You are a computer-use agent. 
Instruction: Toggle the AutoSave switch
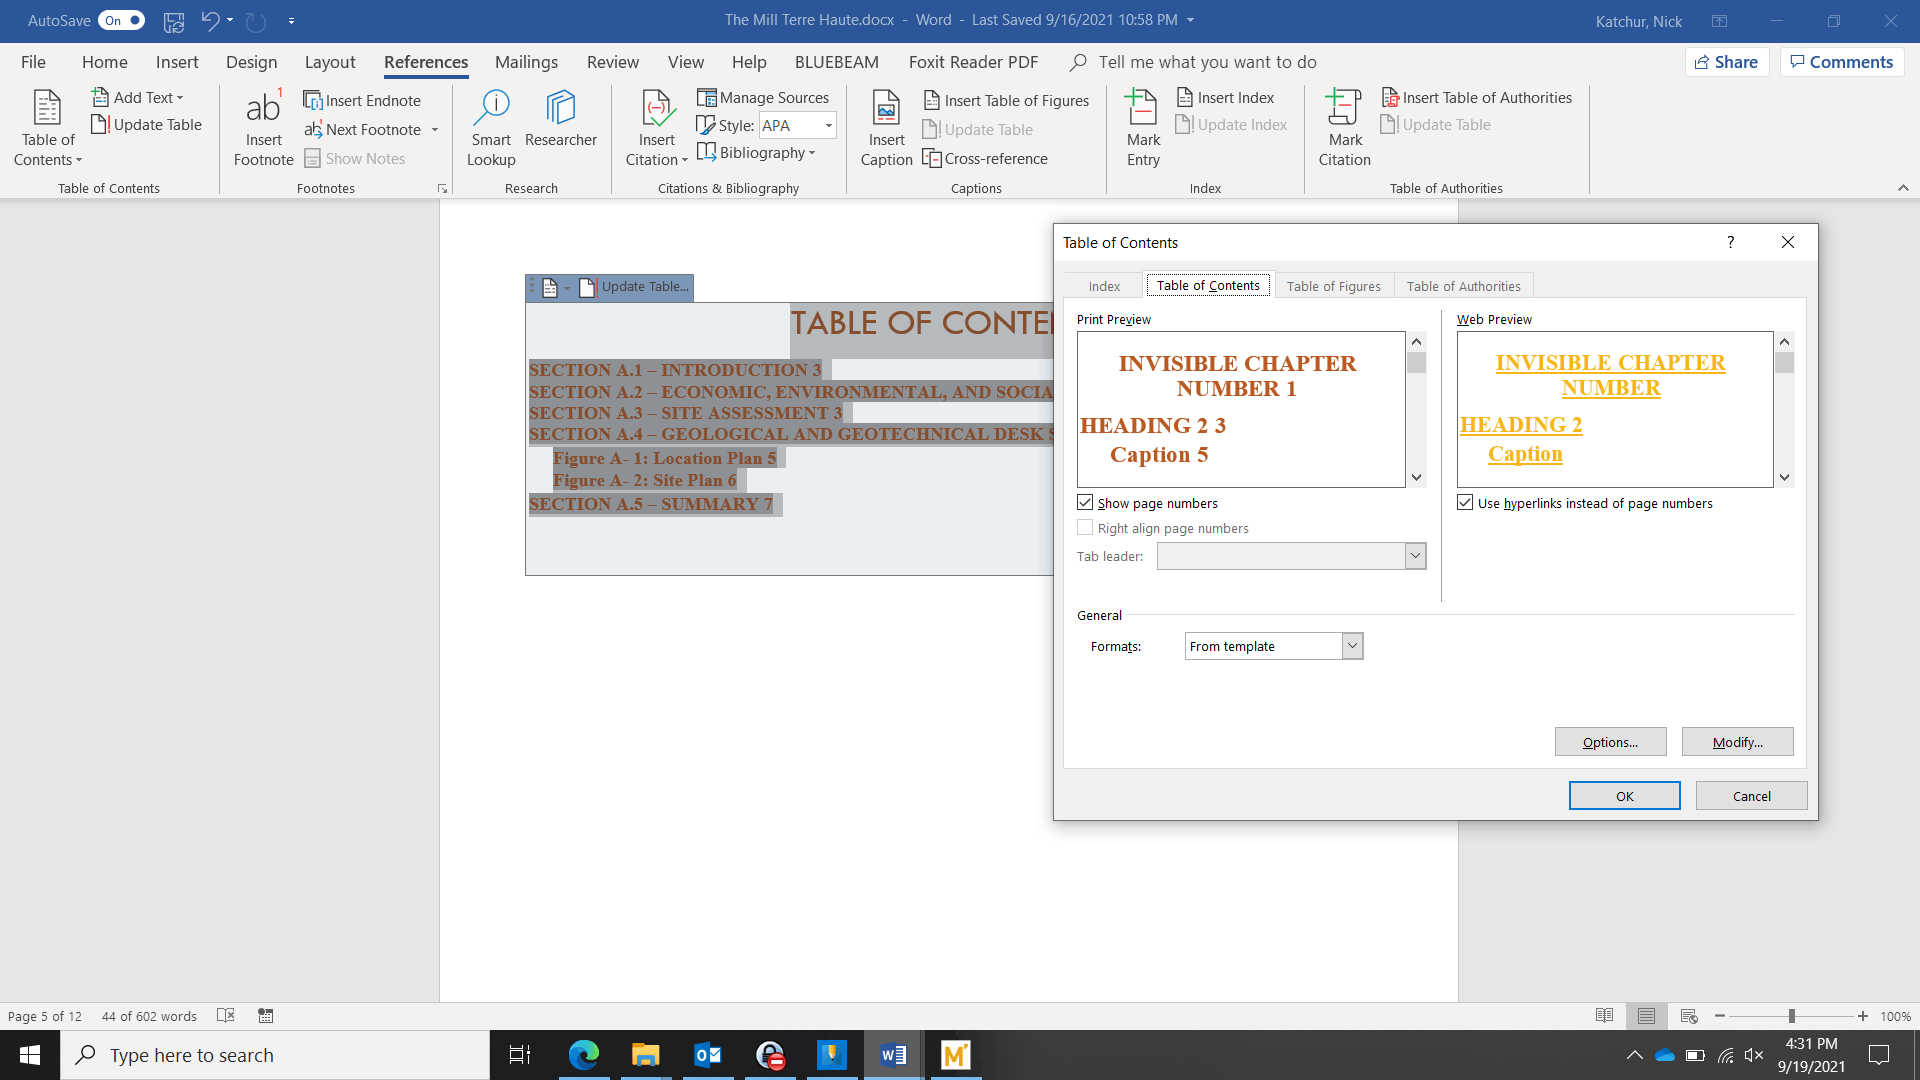point(123,20)
